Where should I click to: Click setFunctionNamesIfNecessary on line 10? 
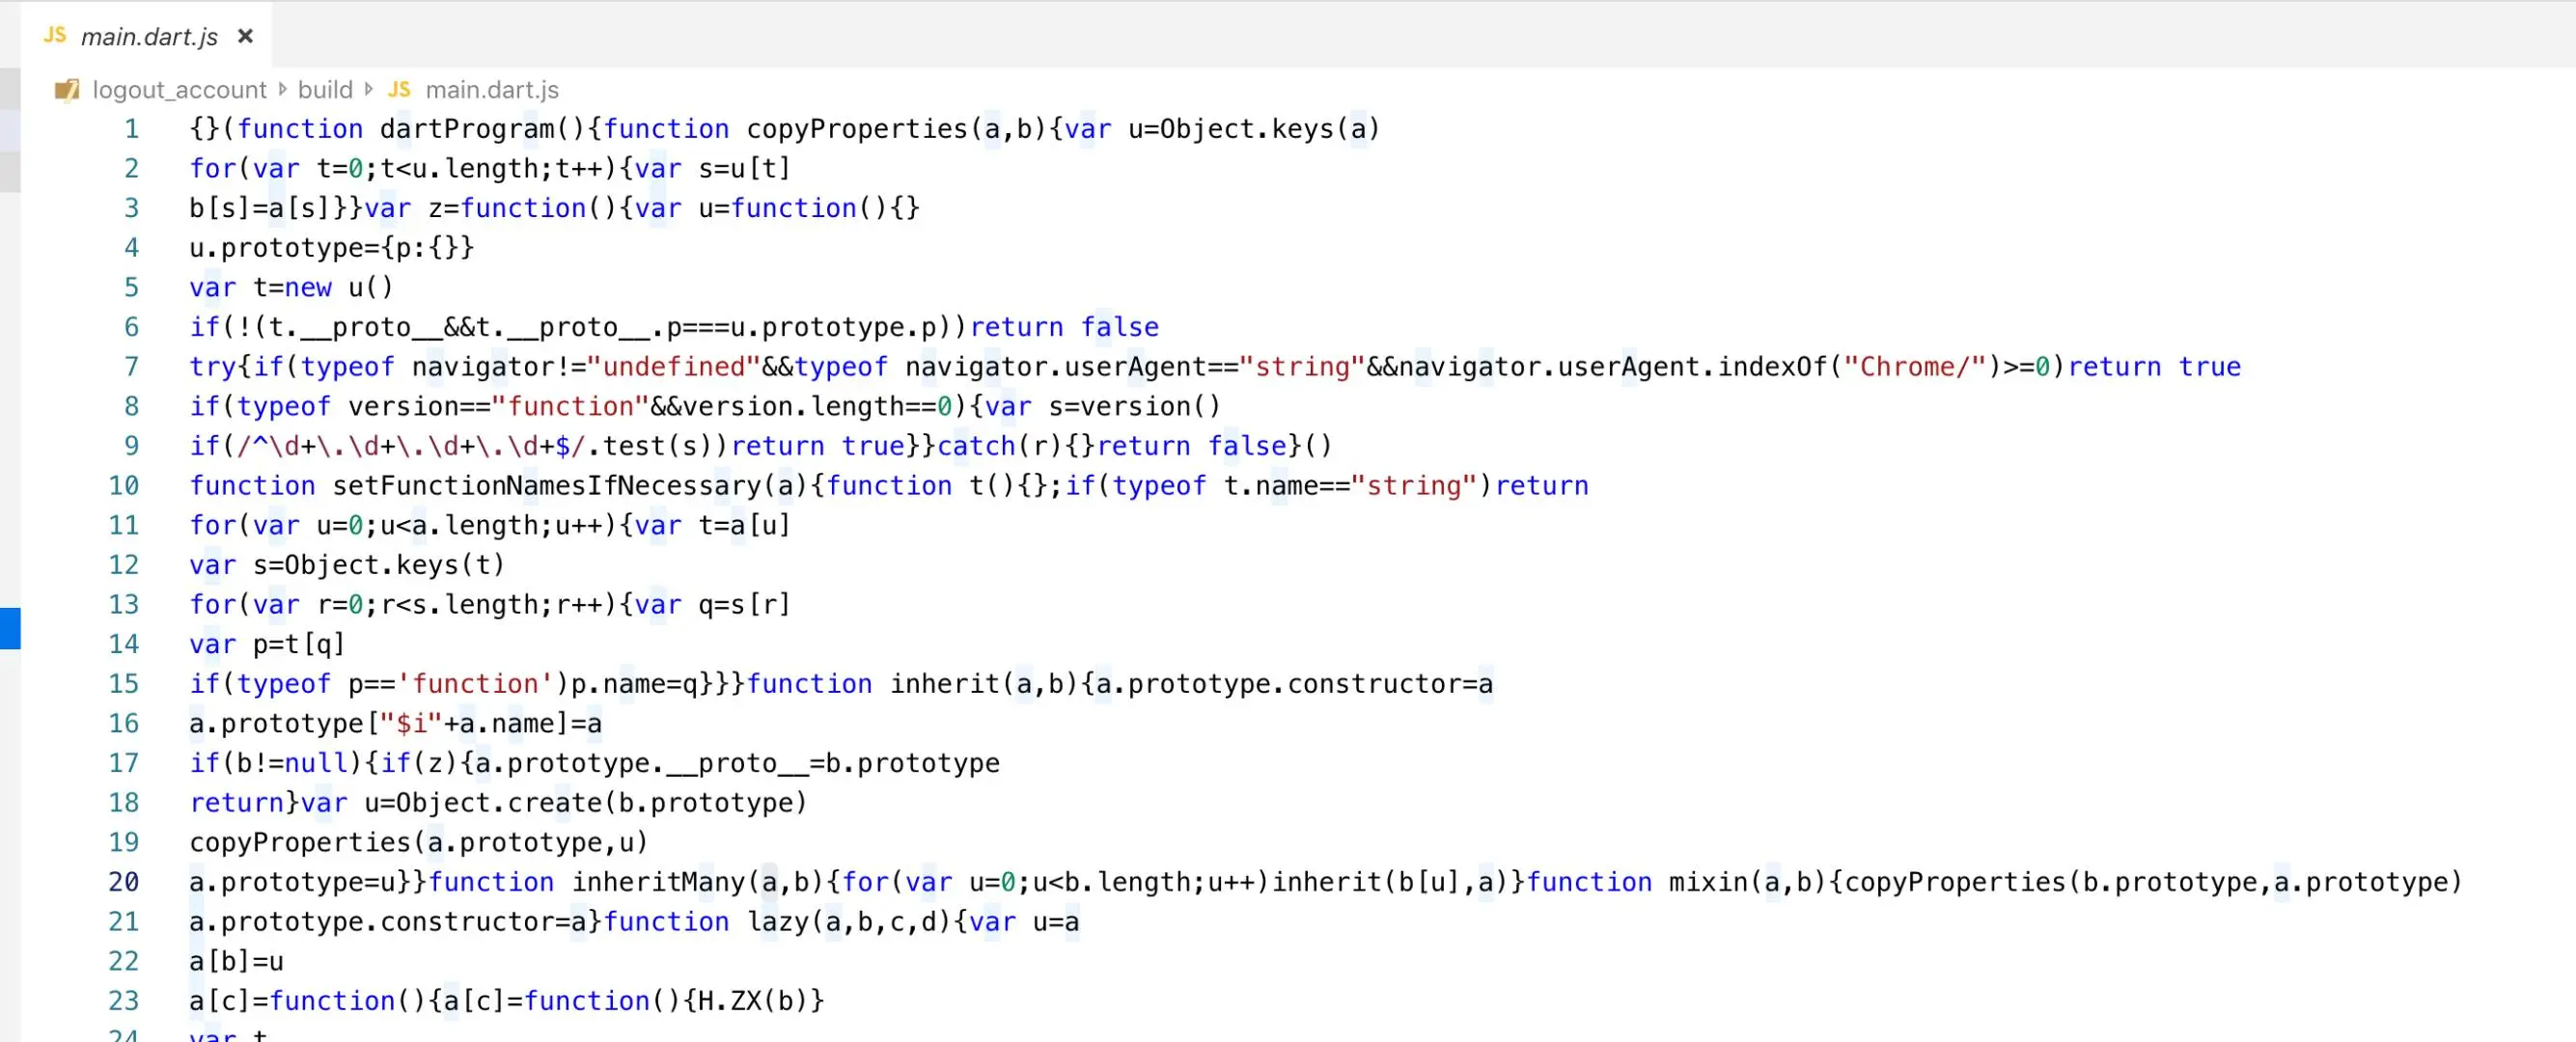tap(546, 486)
